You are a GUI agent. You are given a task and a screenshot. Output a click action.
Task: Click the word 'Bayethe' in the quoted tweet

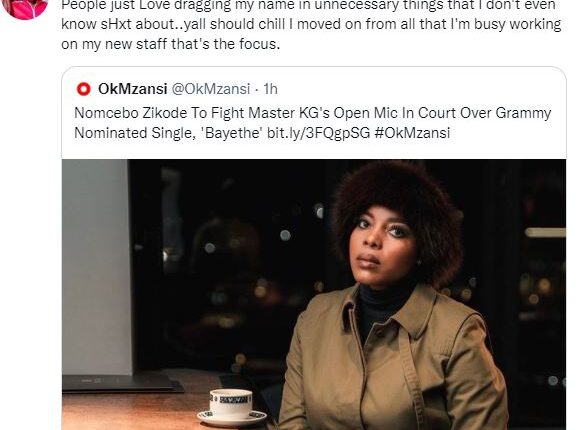(232, 133)
